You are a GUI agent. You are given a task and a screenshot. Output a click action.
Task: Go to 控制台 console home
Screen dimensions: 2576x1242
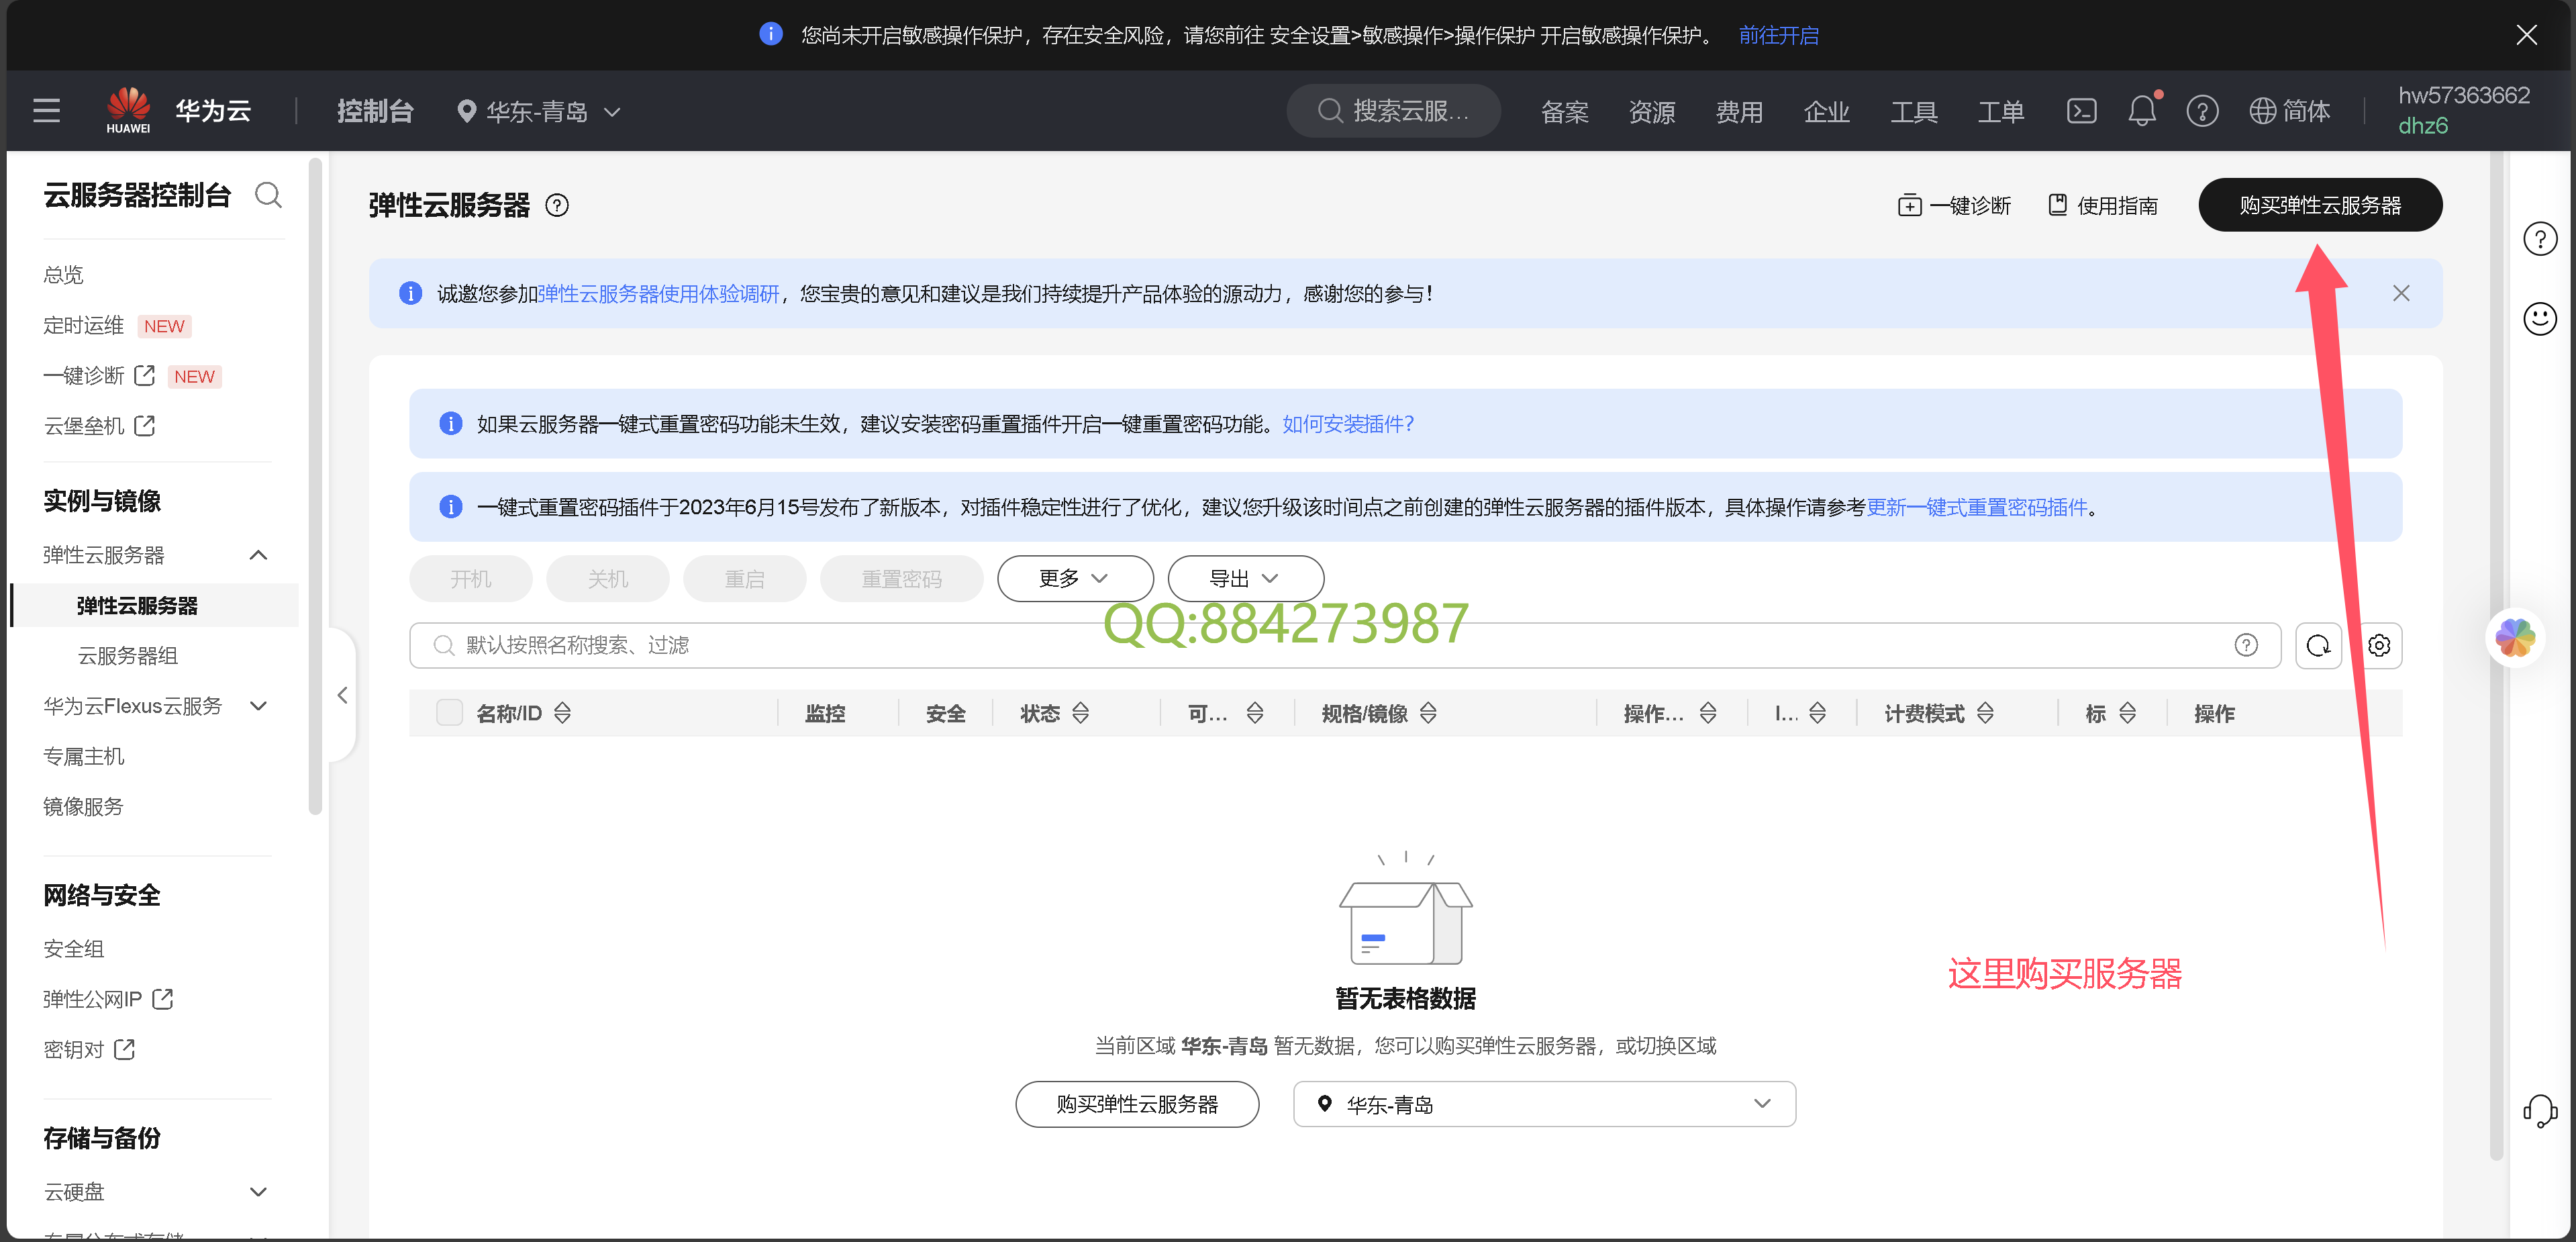coord(375,111)
